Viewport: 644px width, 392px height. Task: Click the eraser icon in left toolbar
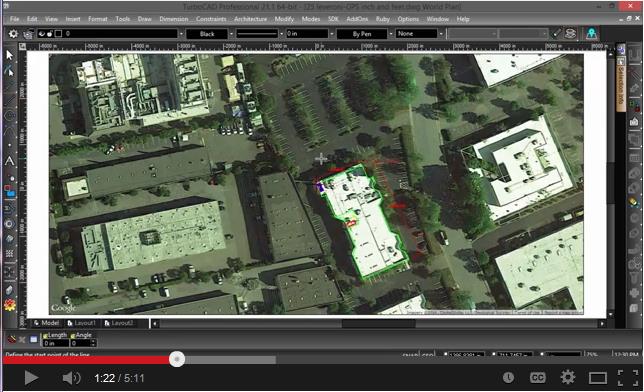[9, 290]
